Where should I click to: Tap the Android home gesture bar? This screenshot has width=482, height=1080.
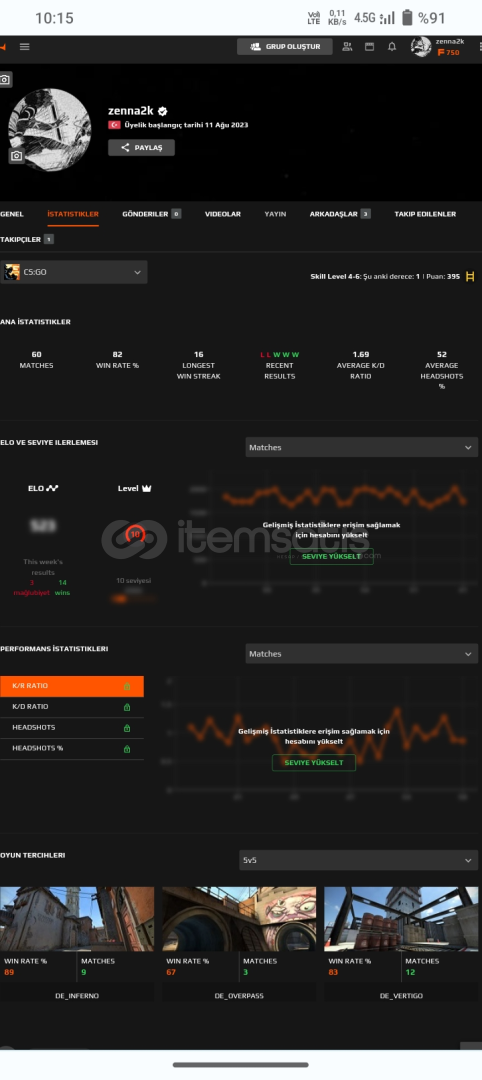(241, 1064)
